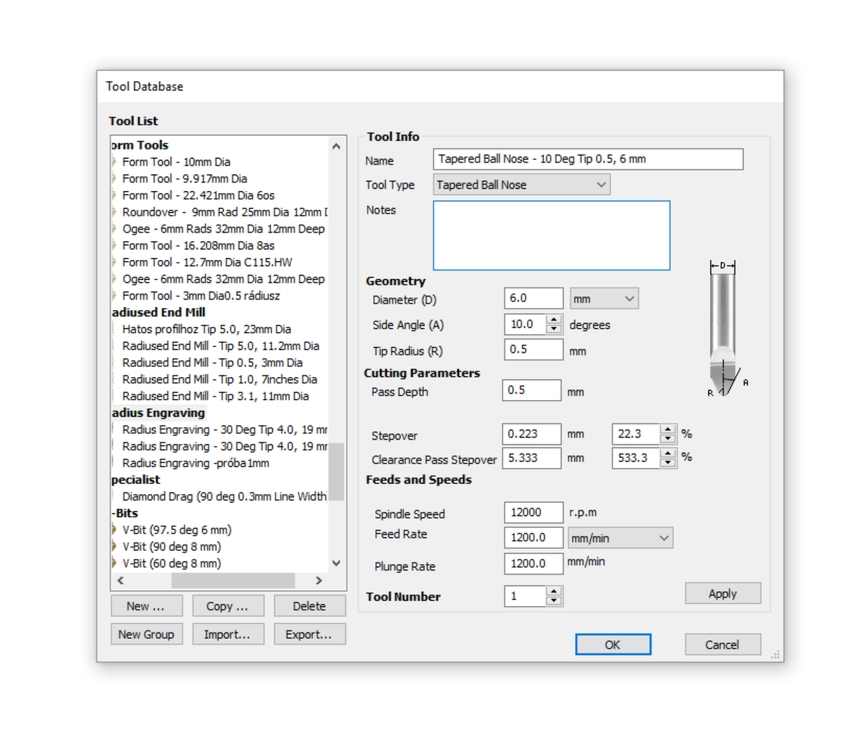Click the New Group button
The width and height of the screenshot is (864, 740).
[x=146, y=634]
